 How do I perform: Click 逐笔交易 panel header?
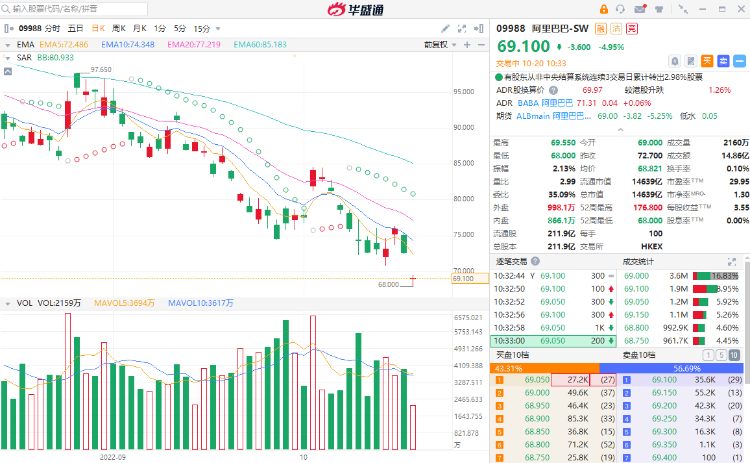pos(511,262)
